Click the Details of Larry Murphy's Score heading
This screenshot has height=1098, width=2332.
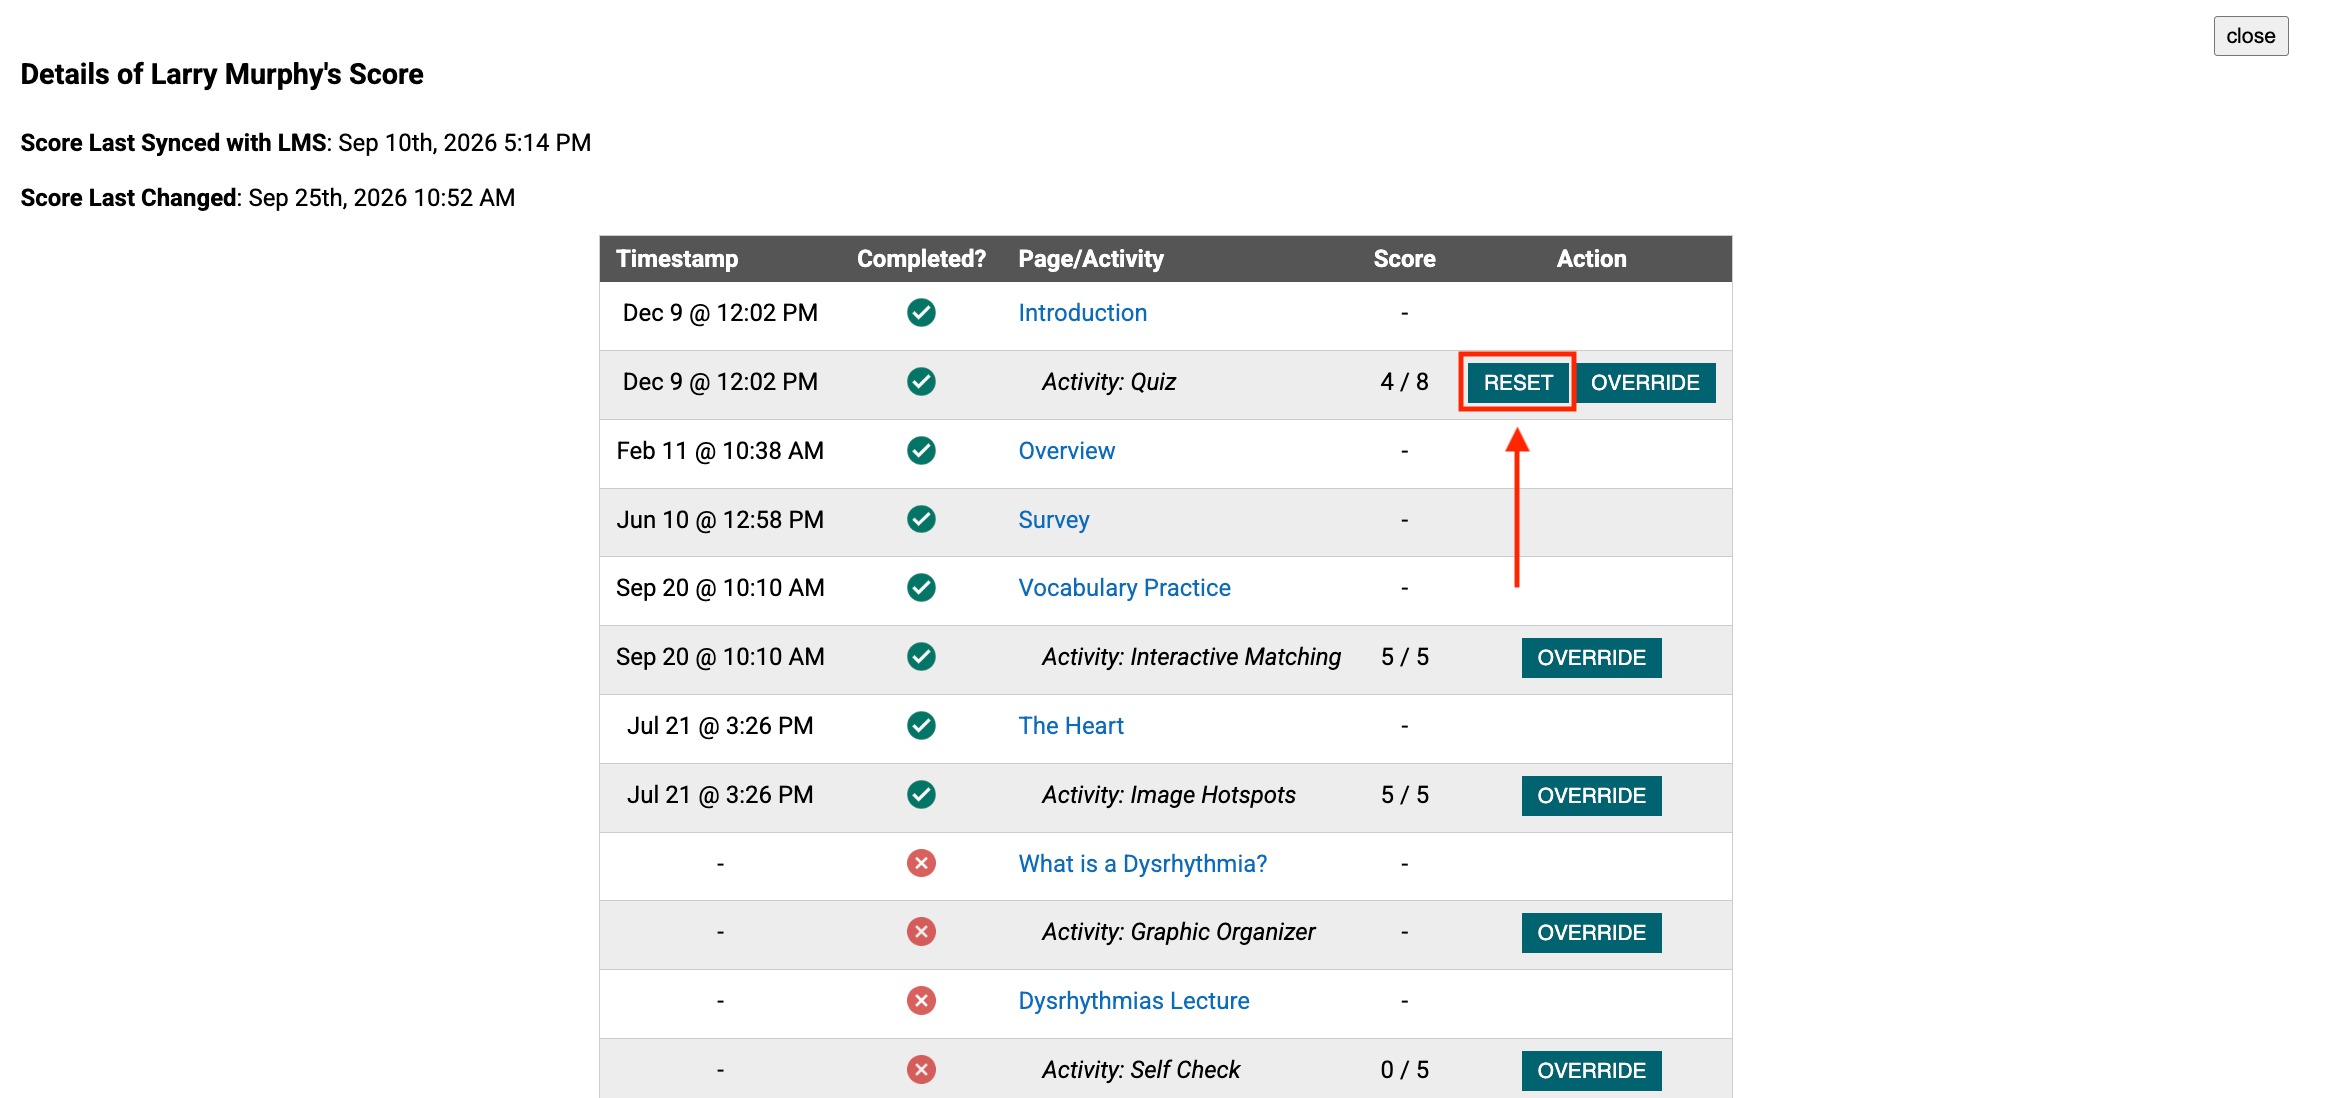[222, 75]
